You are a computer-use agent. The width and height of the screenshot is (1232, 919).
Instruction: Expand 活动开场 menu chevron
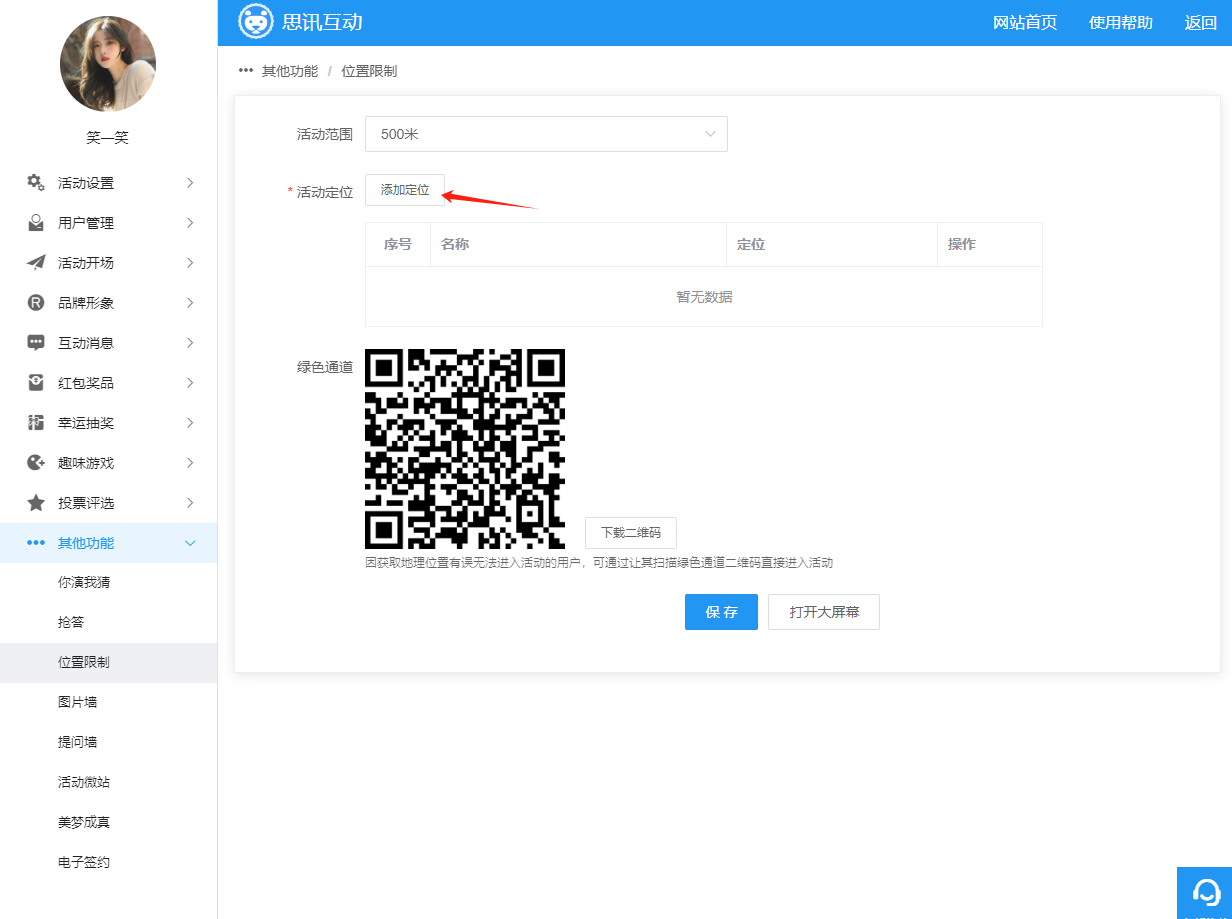[190, 263]
